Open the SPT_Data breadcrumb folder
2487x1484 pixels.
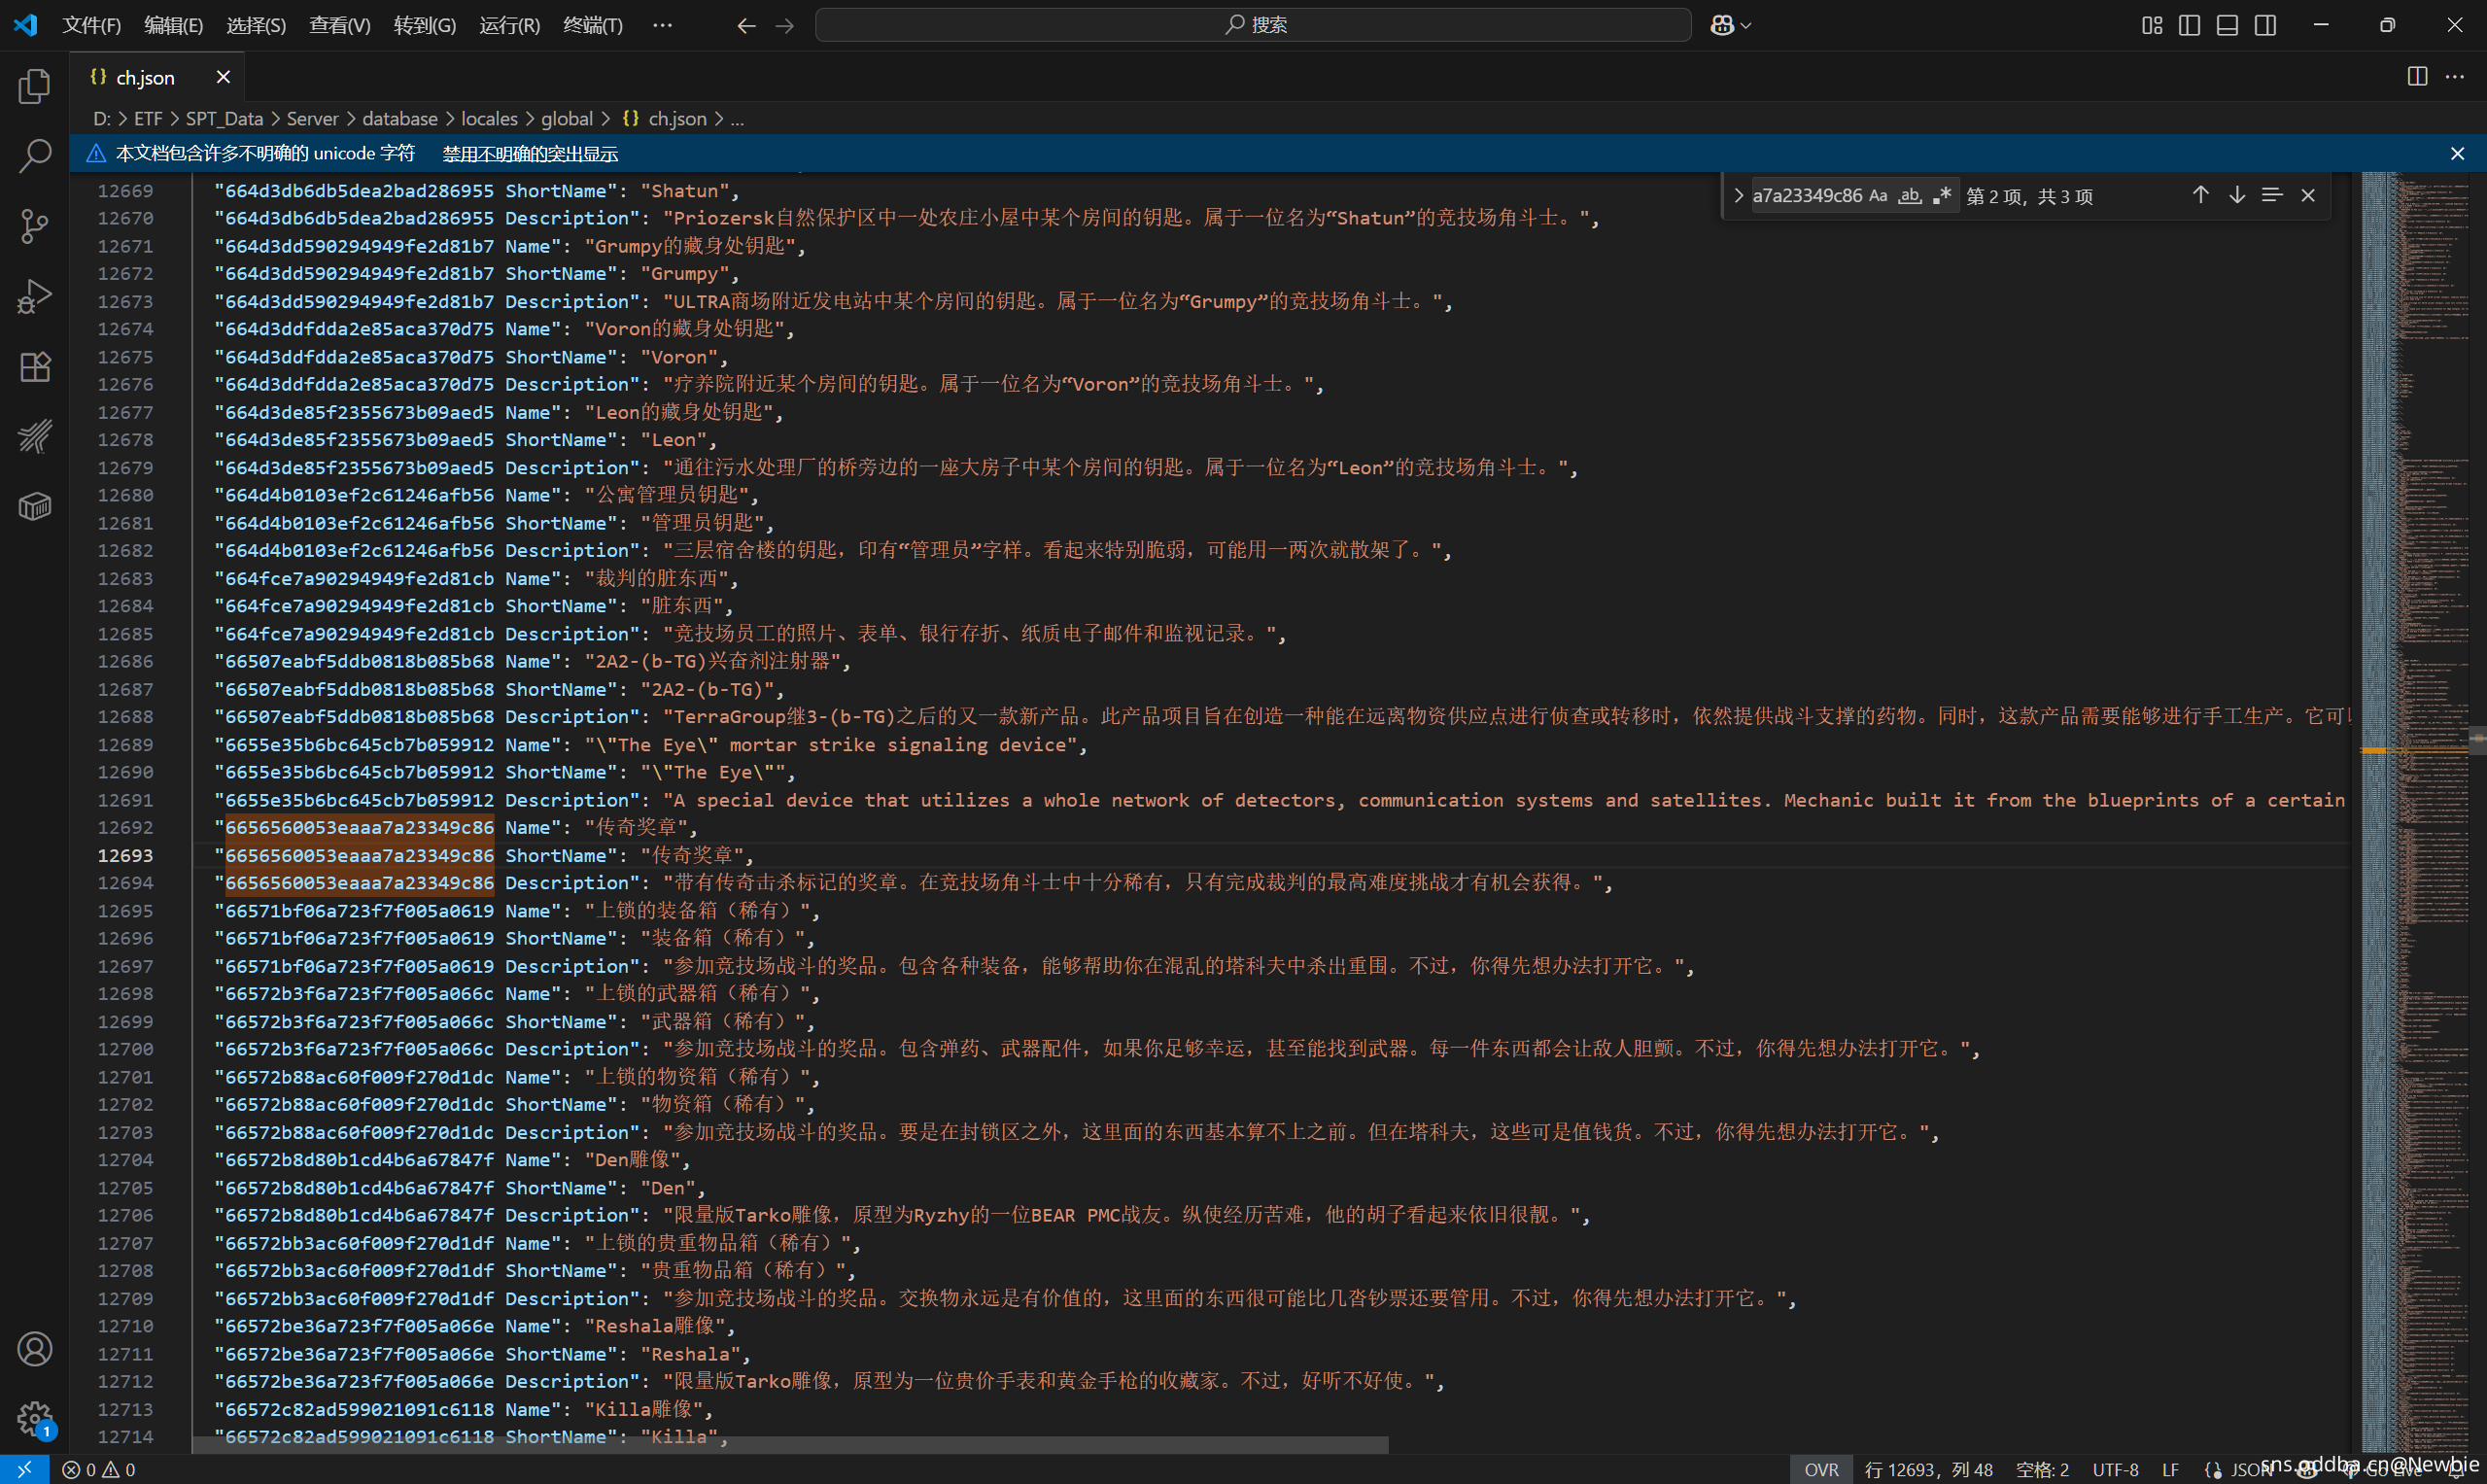pos(224,119)
